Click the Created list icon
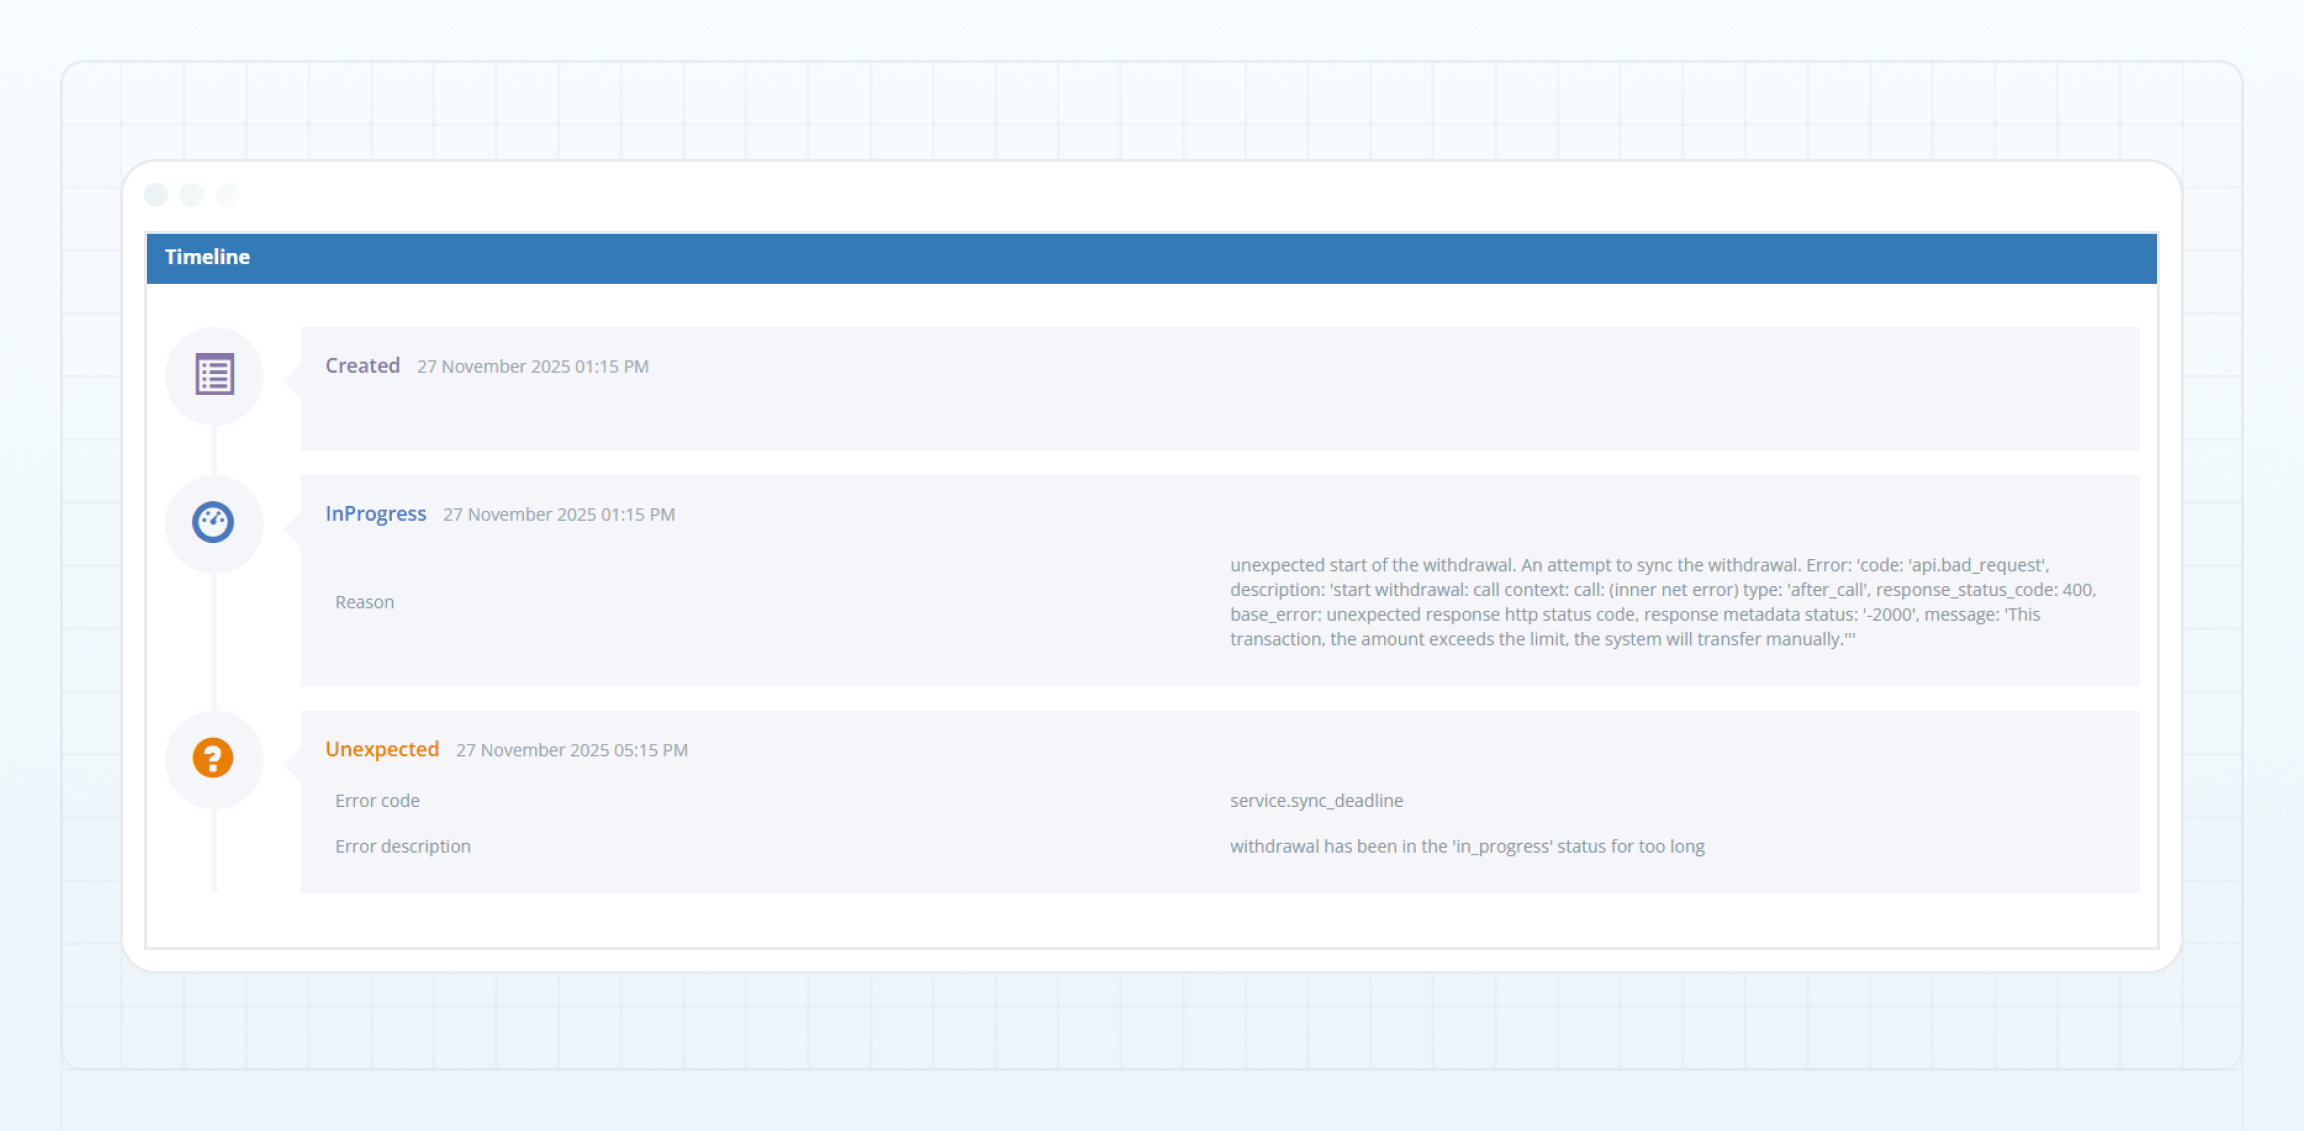 tap(214, 375)
